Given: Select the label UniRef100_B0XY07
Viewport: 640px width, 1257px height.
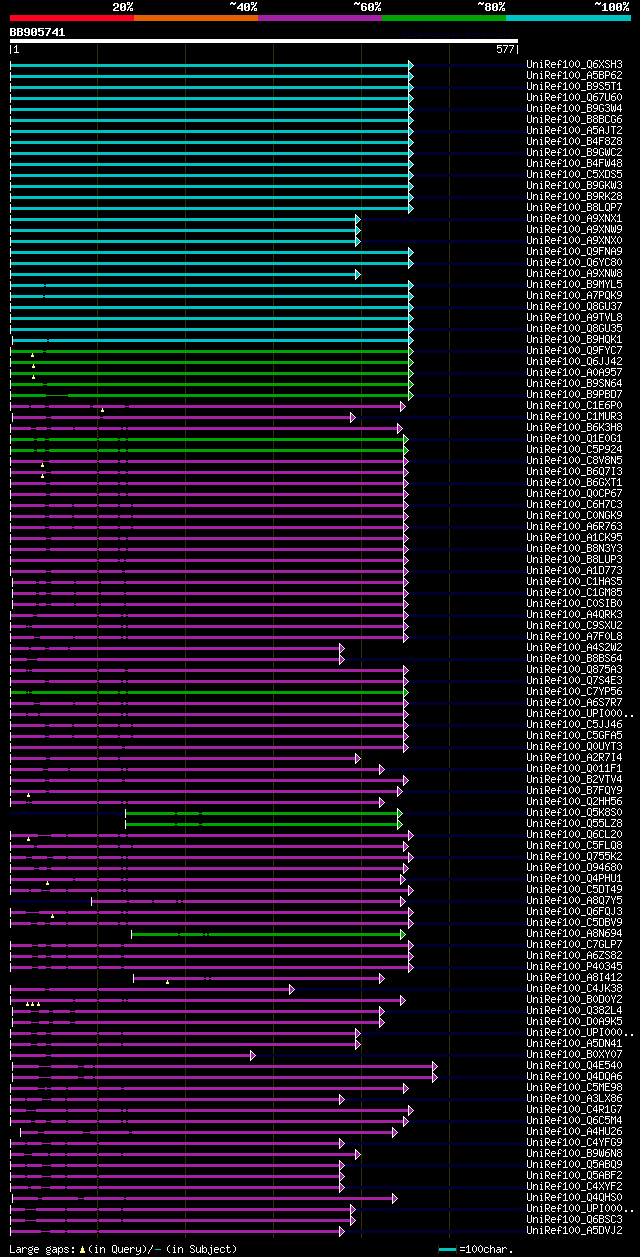Looking at the screenshot, I should click(574, 1054).
